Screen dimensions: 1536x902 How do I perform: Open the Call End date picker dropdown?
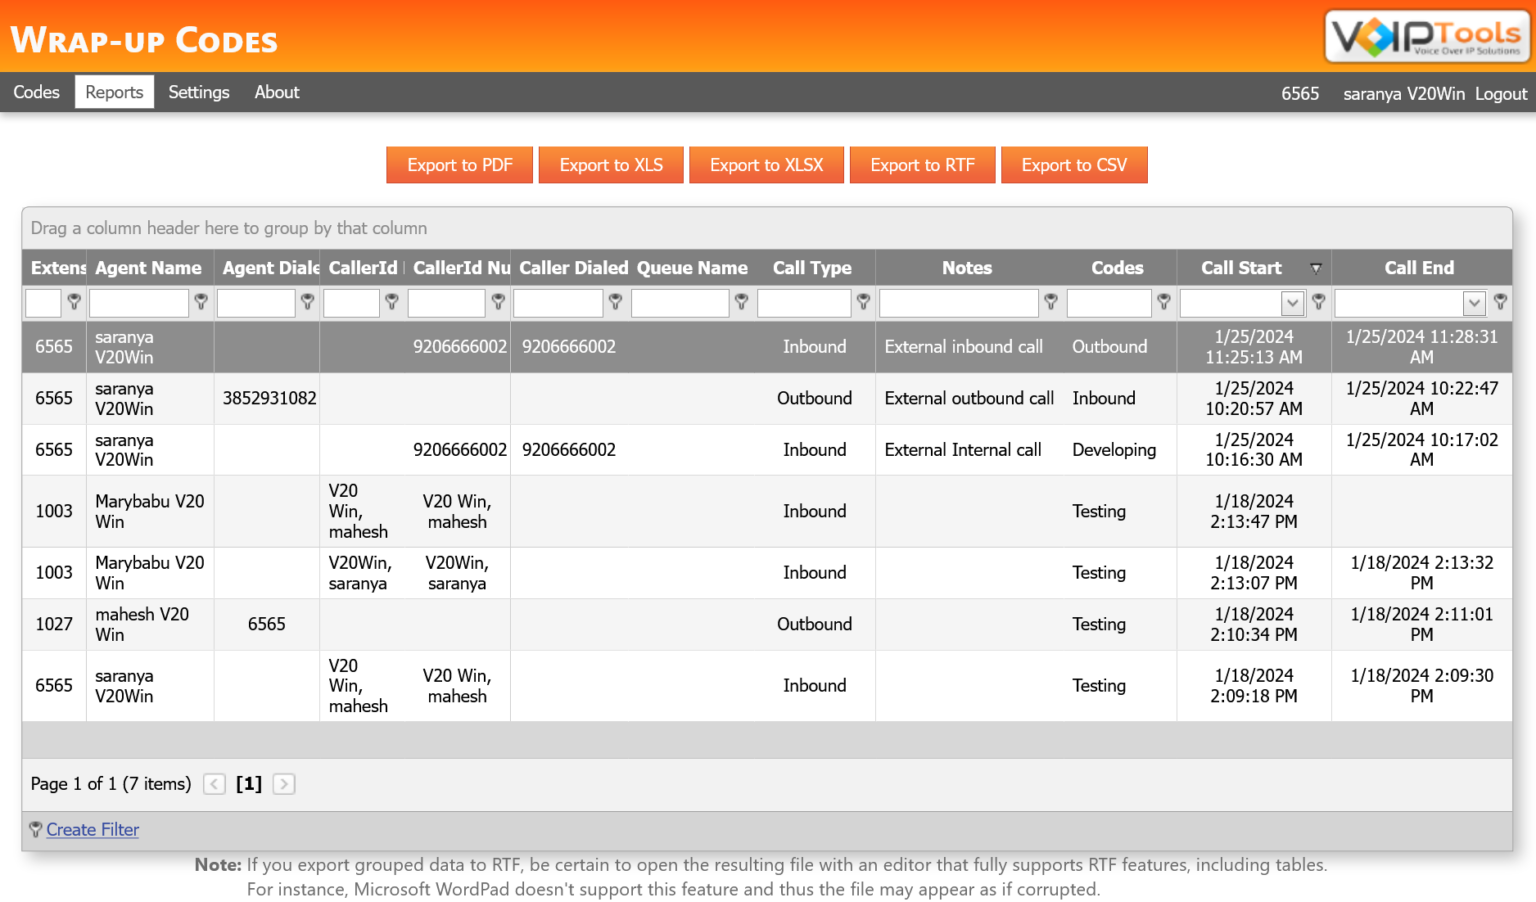(1475, 302)
